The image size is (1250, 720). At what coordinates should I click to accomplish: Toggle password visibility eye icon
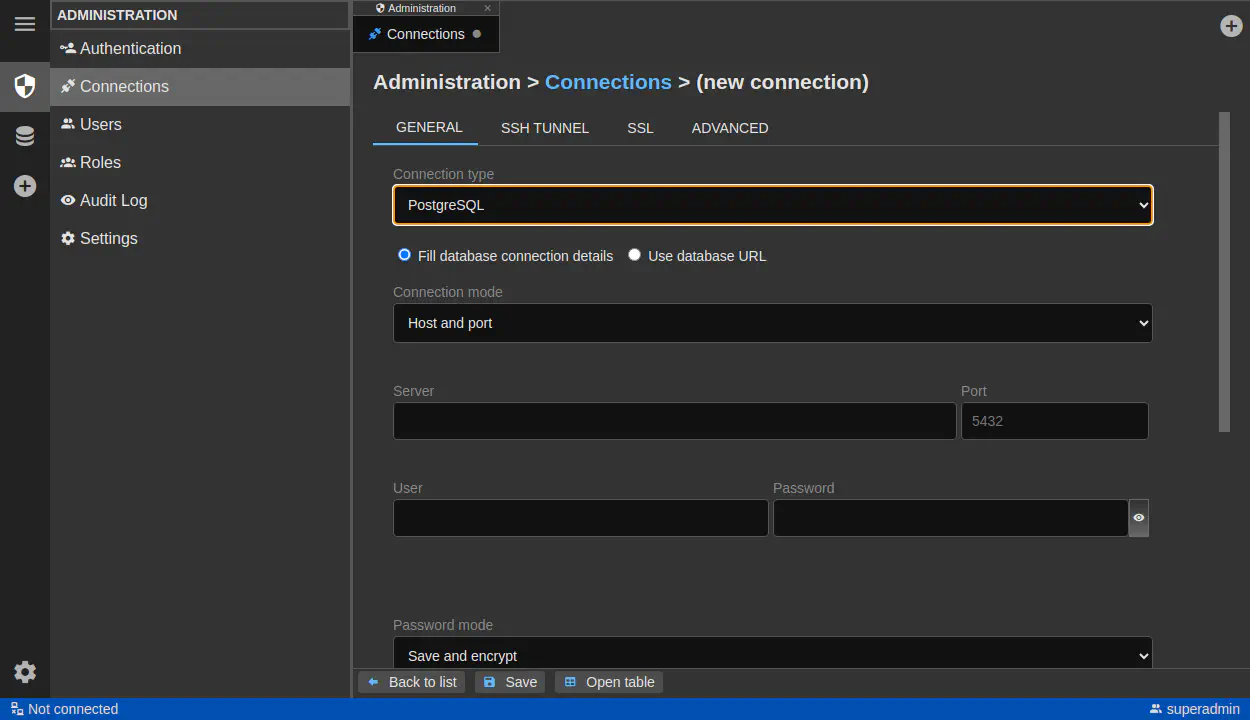[x=1139, y=518]
